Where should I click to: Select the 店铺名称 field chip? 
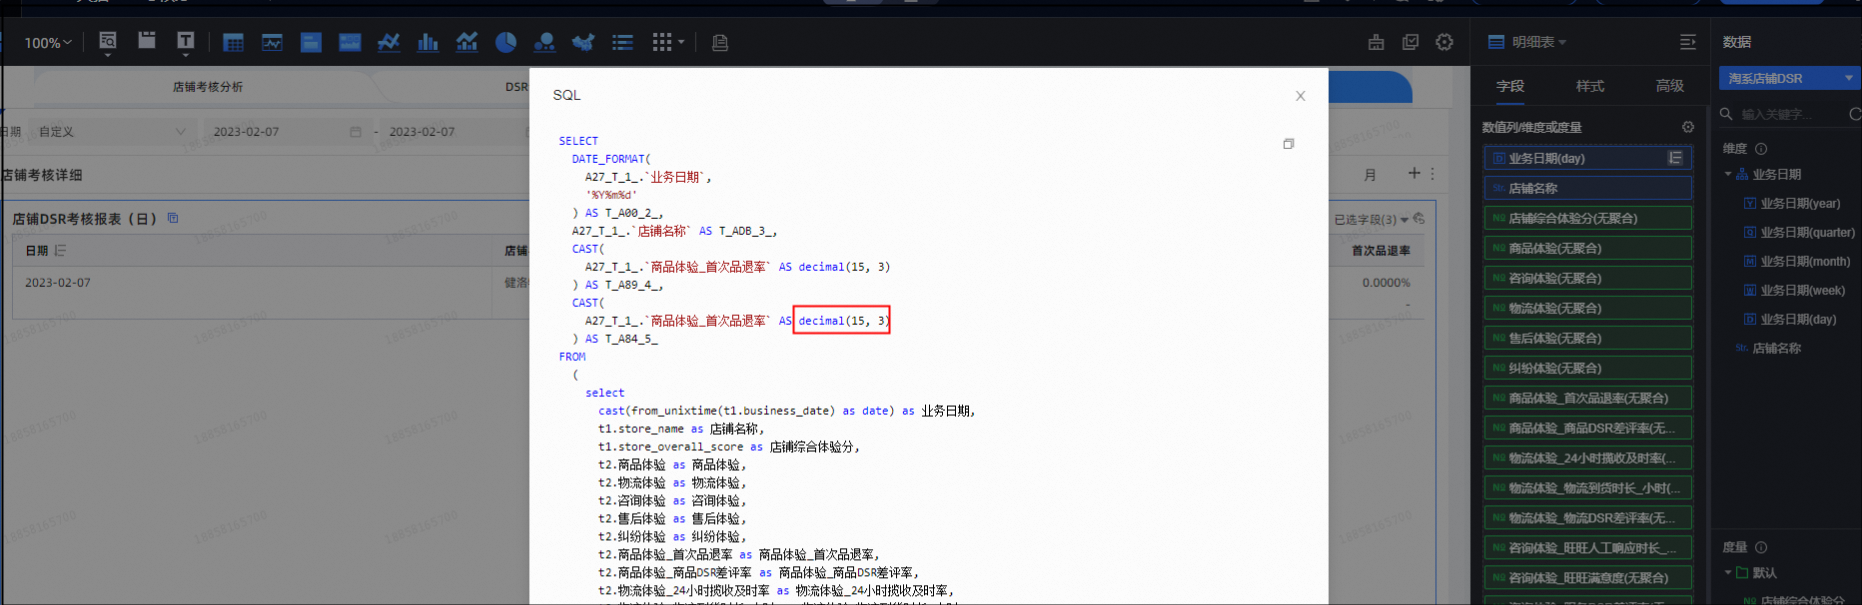[x=1587, y=188]
